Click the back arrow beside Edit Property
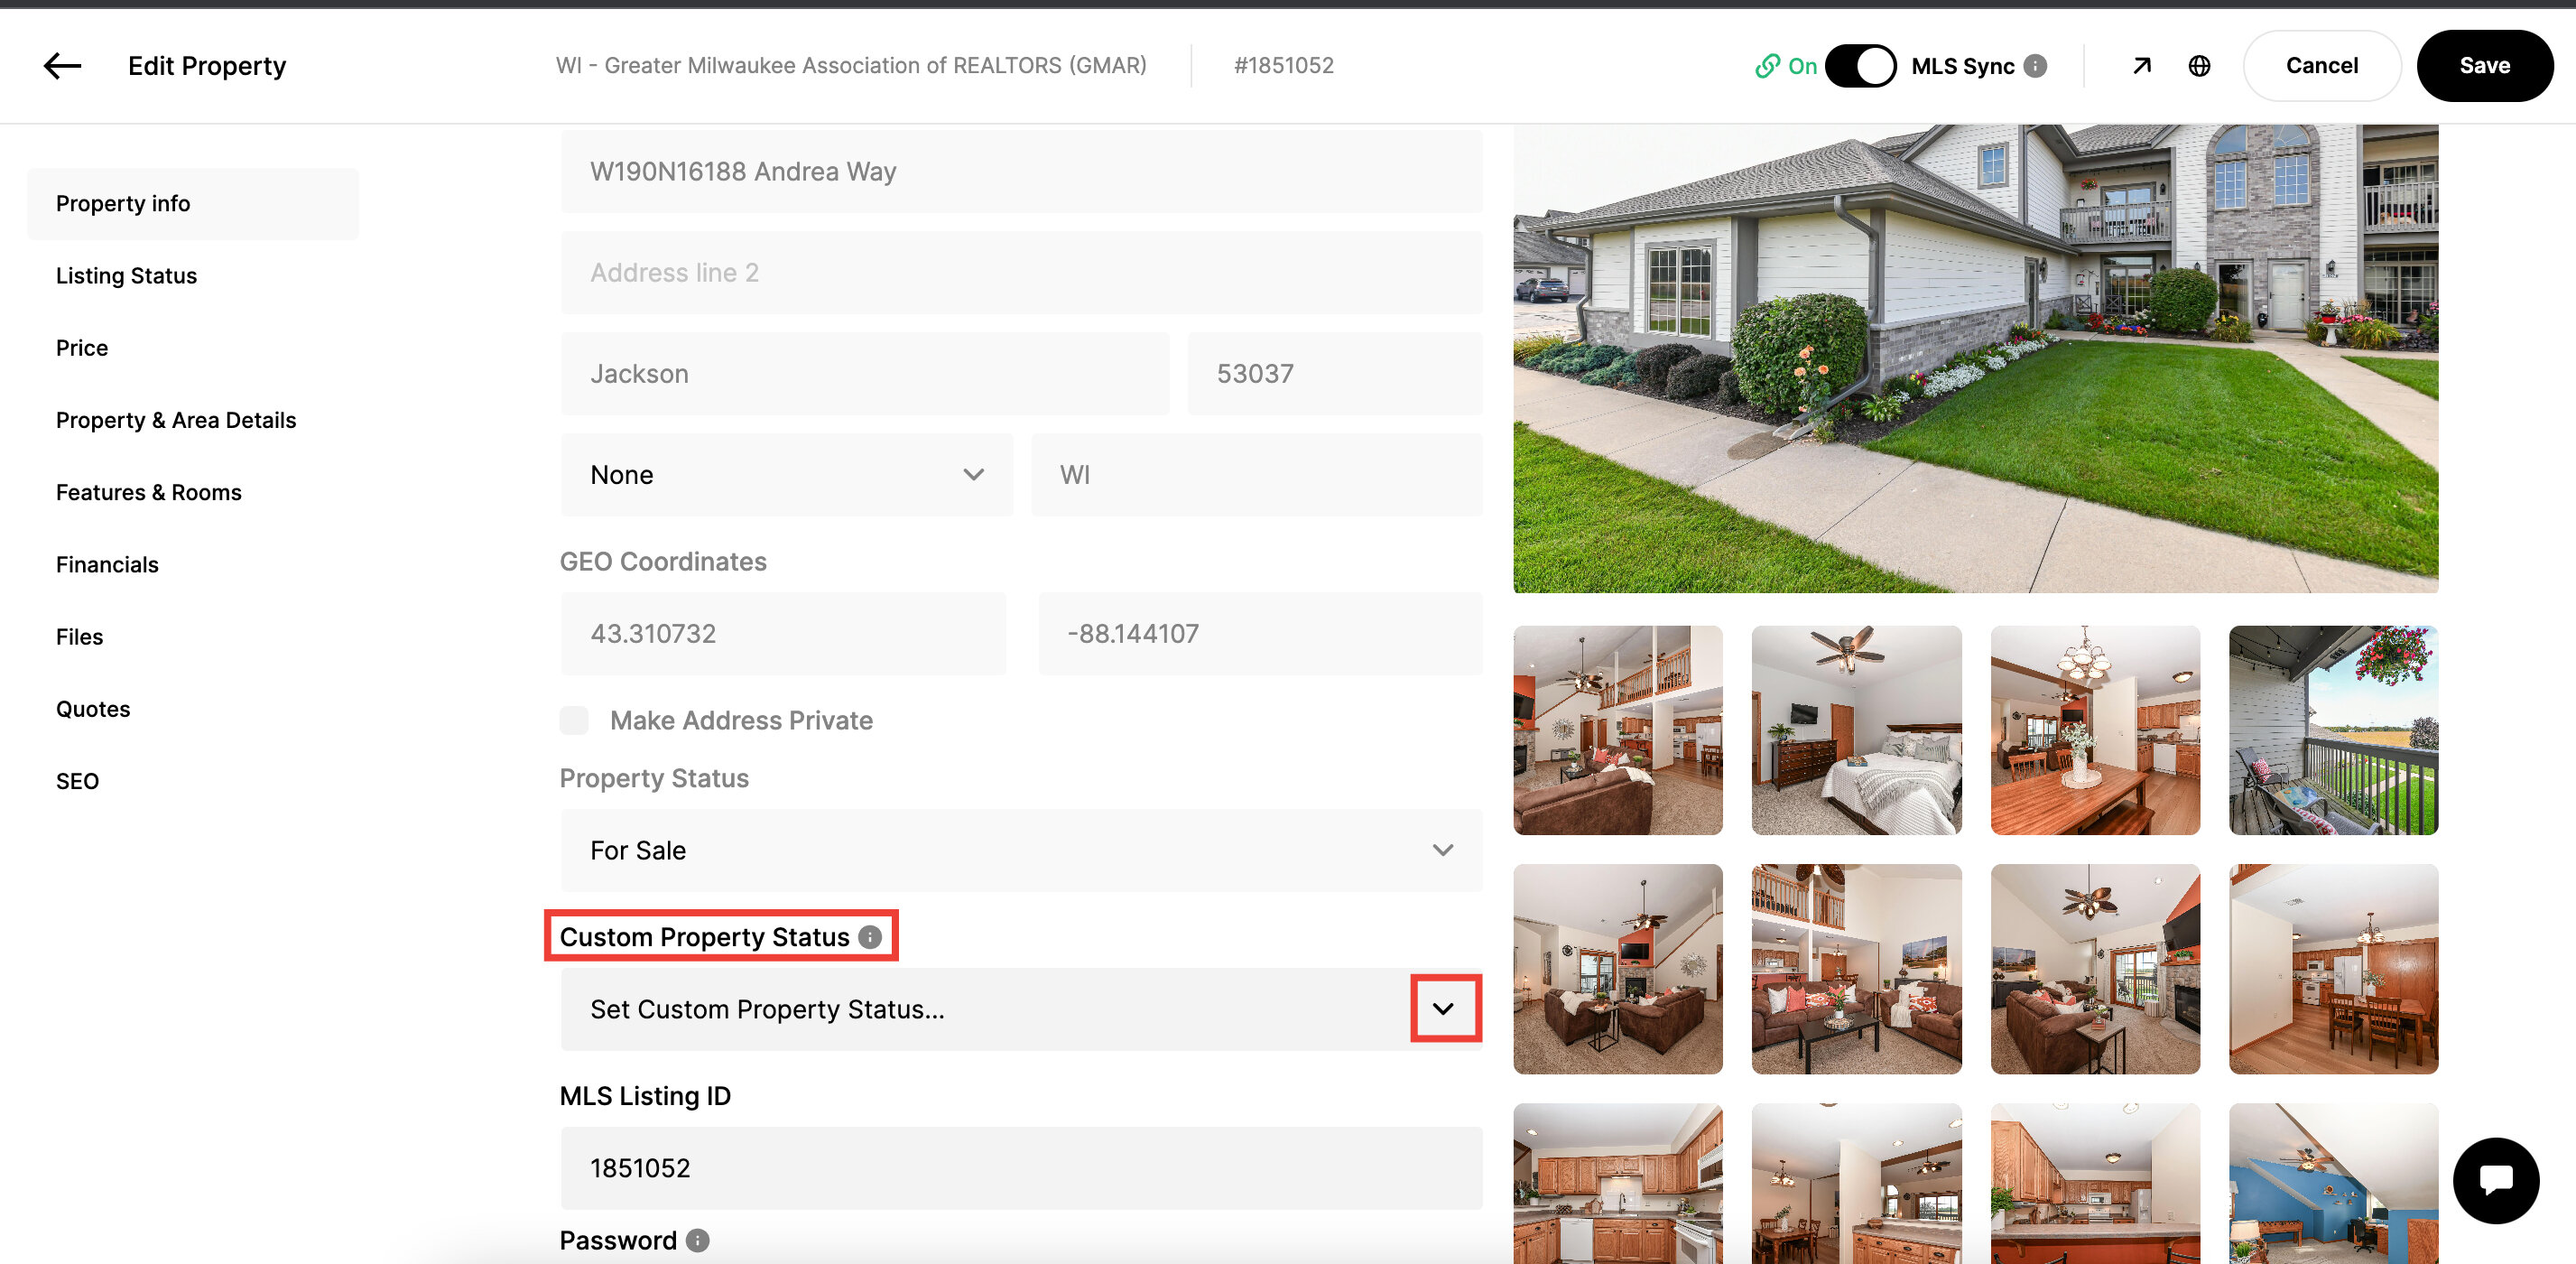Image resolution: width=2576 pixels, height=1264 pixels. click(62, 66)
